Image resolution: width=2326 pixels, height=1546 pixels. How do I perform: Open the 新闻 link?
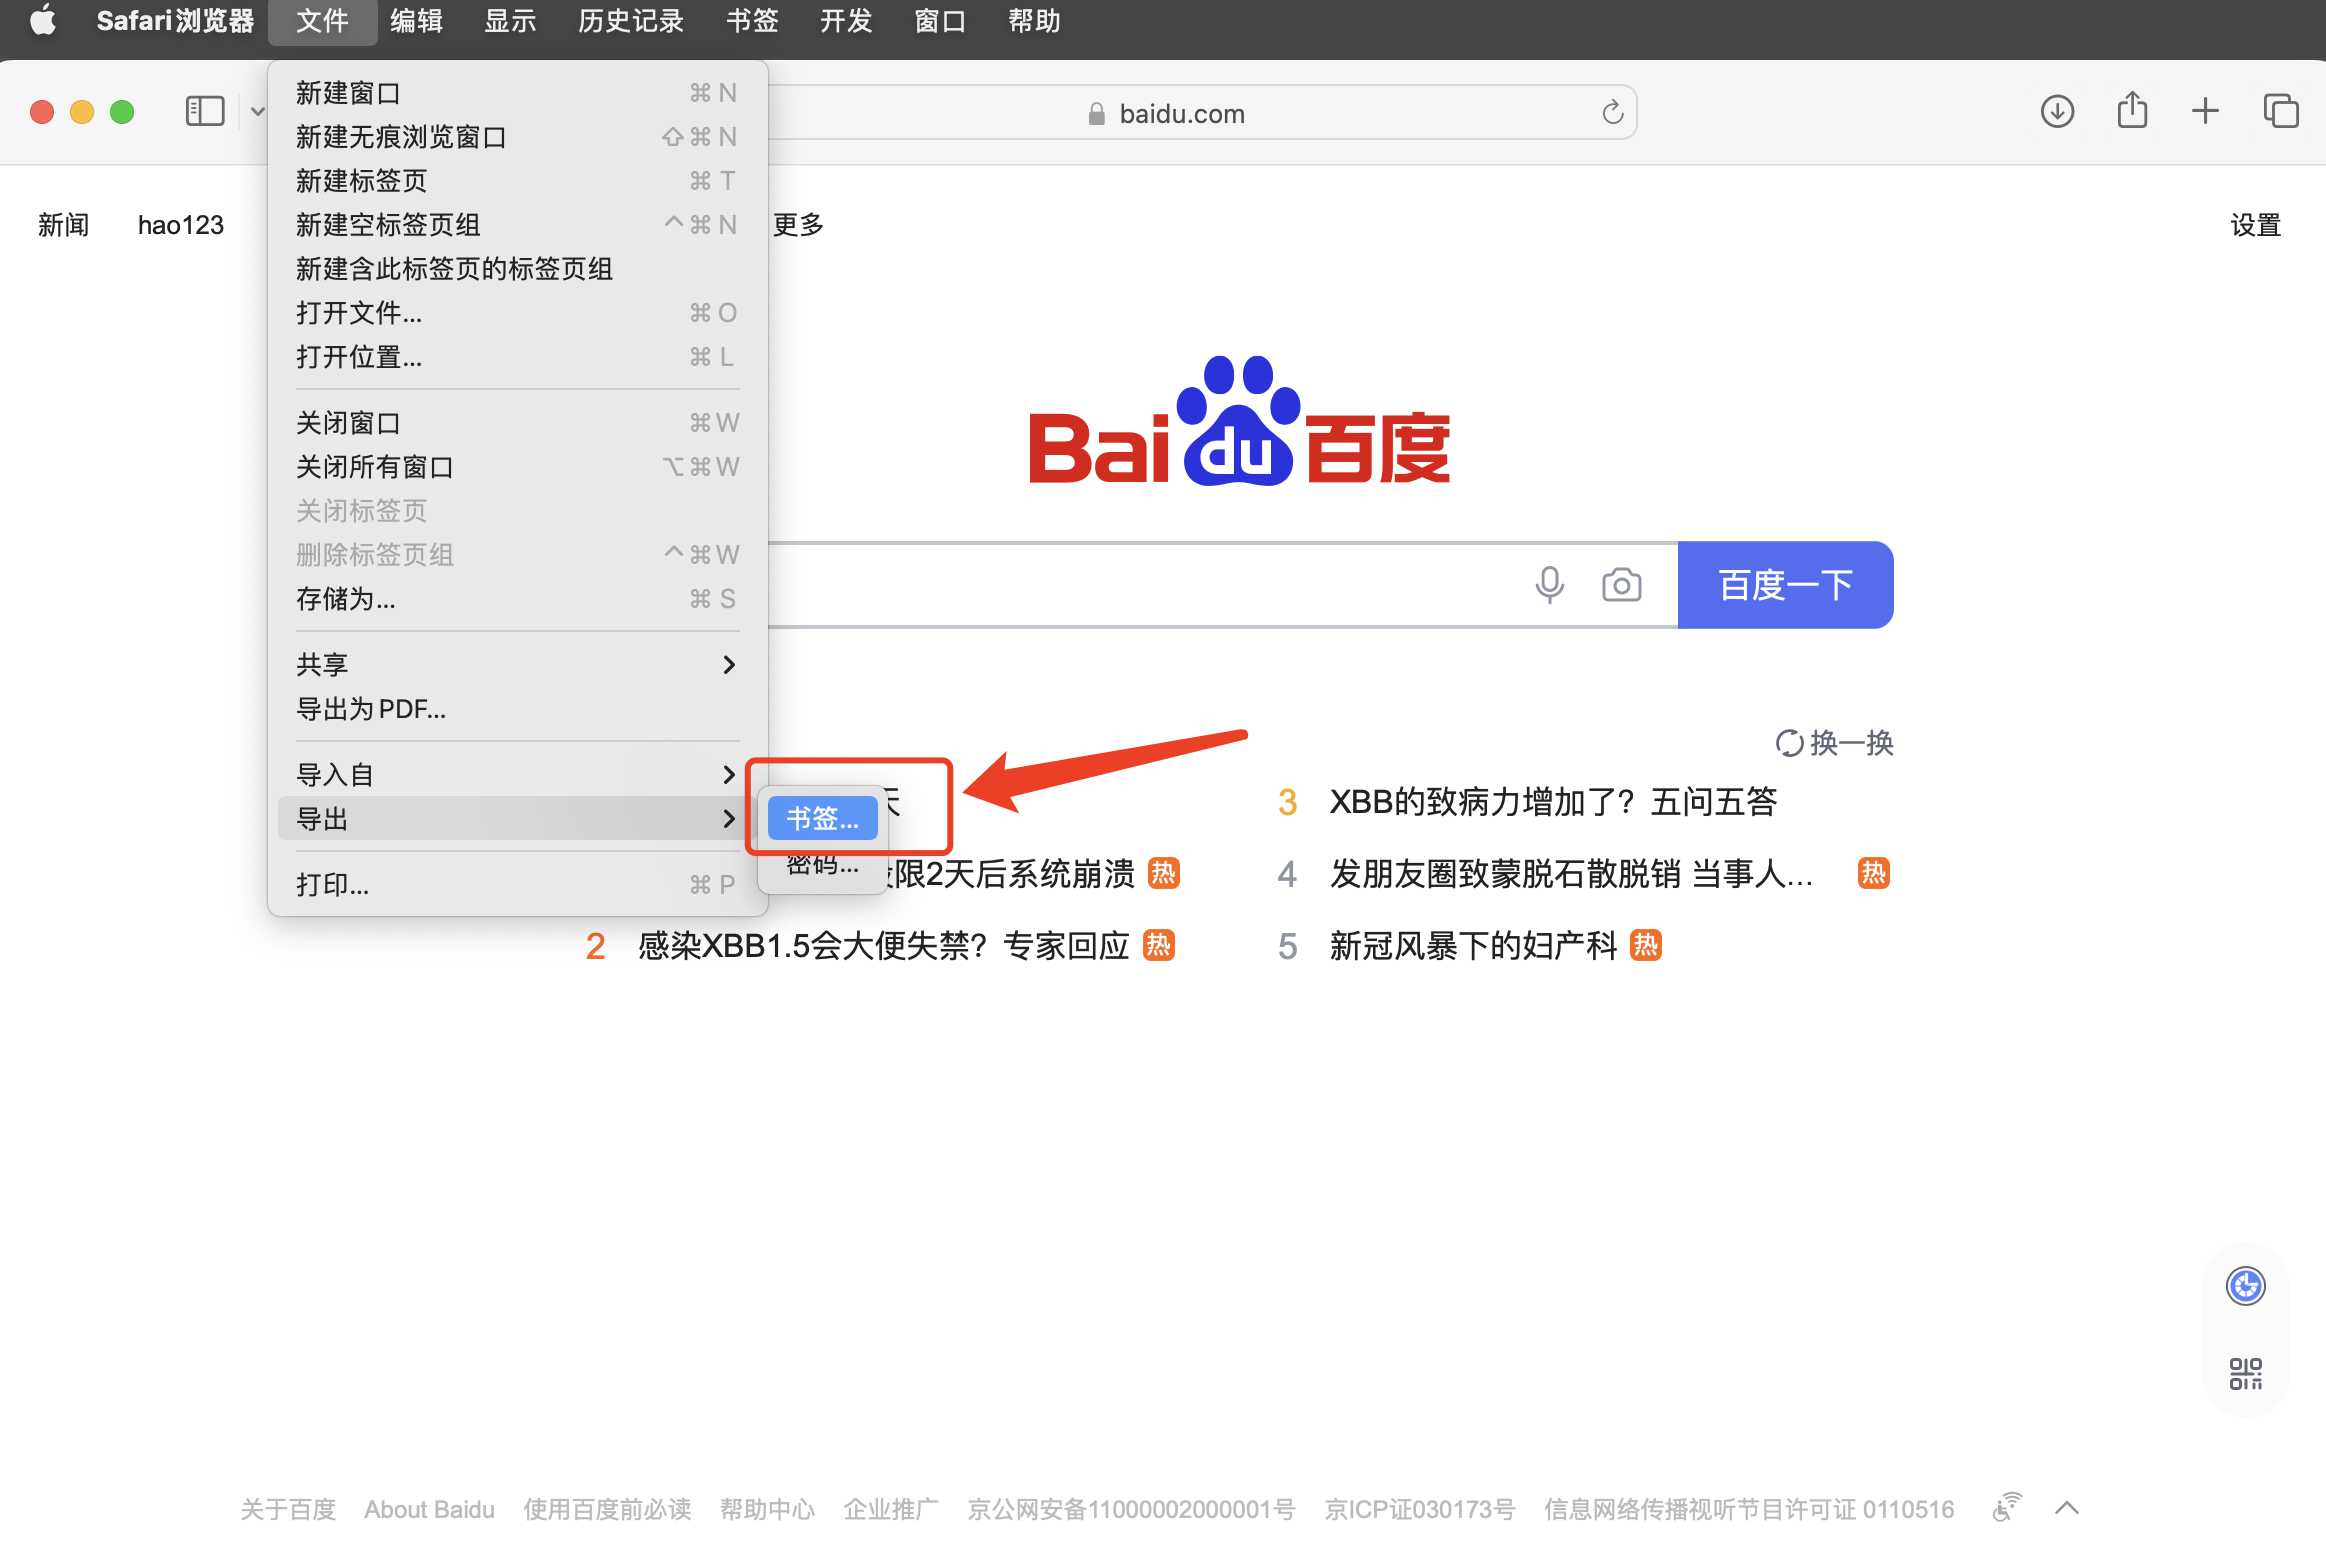[x=64, y=225]
